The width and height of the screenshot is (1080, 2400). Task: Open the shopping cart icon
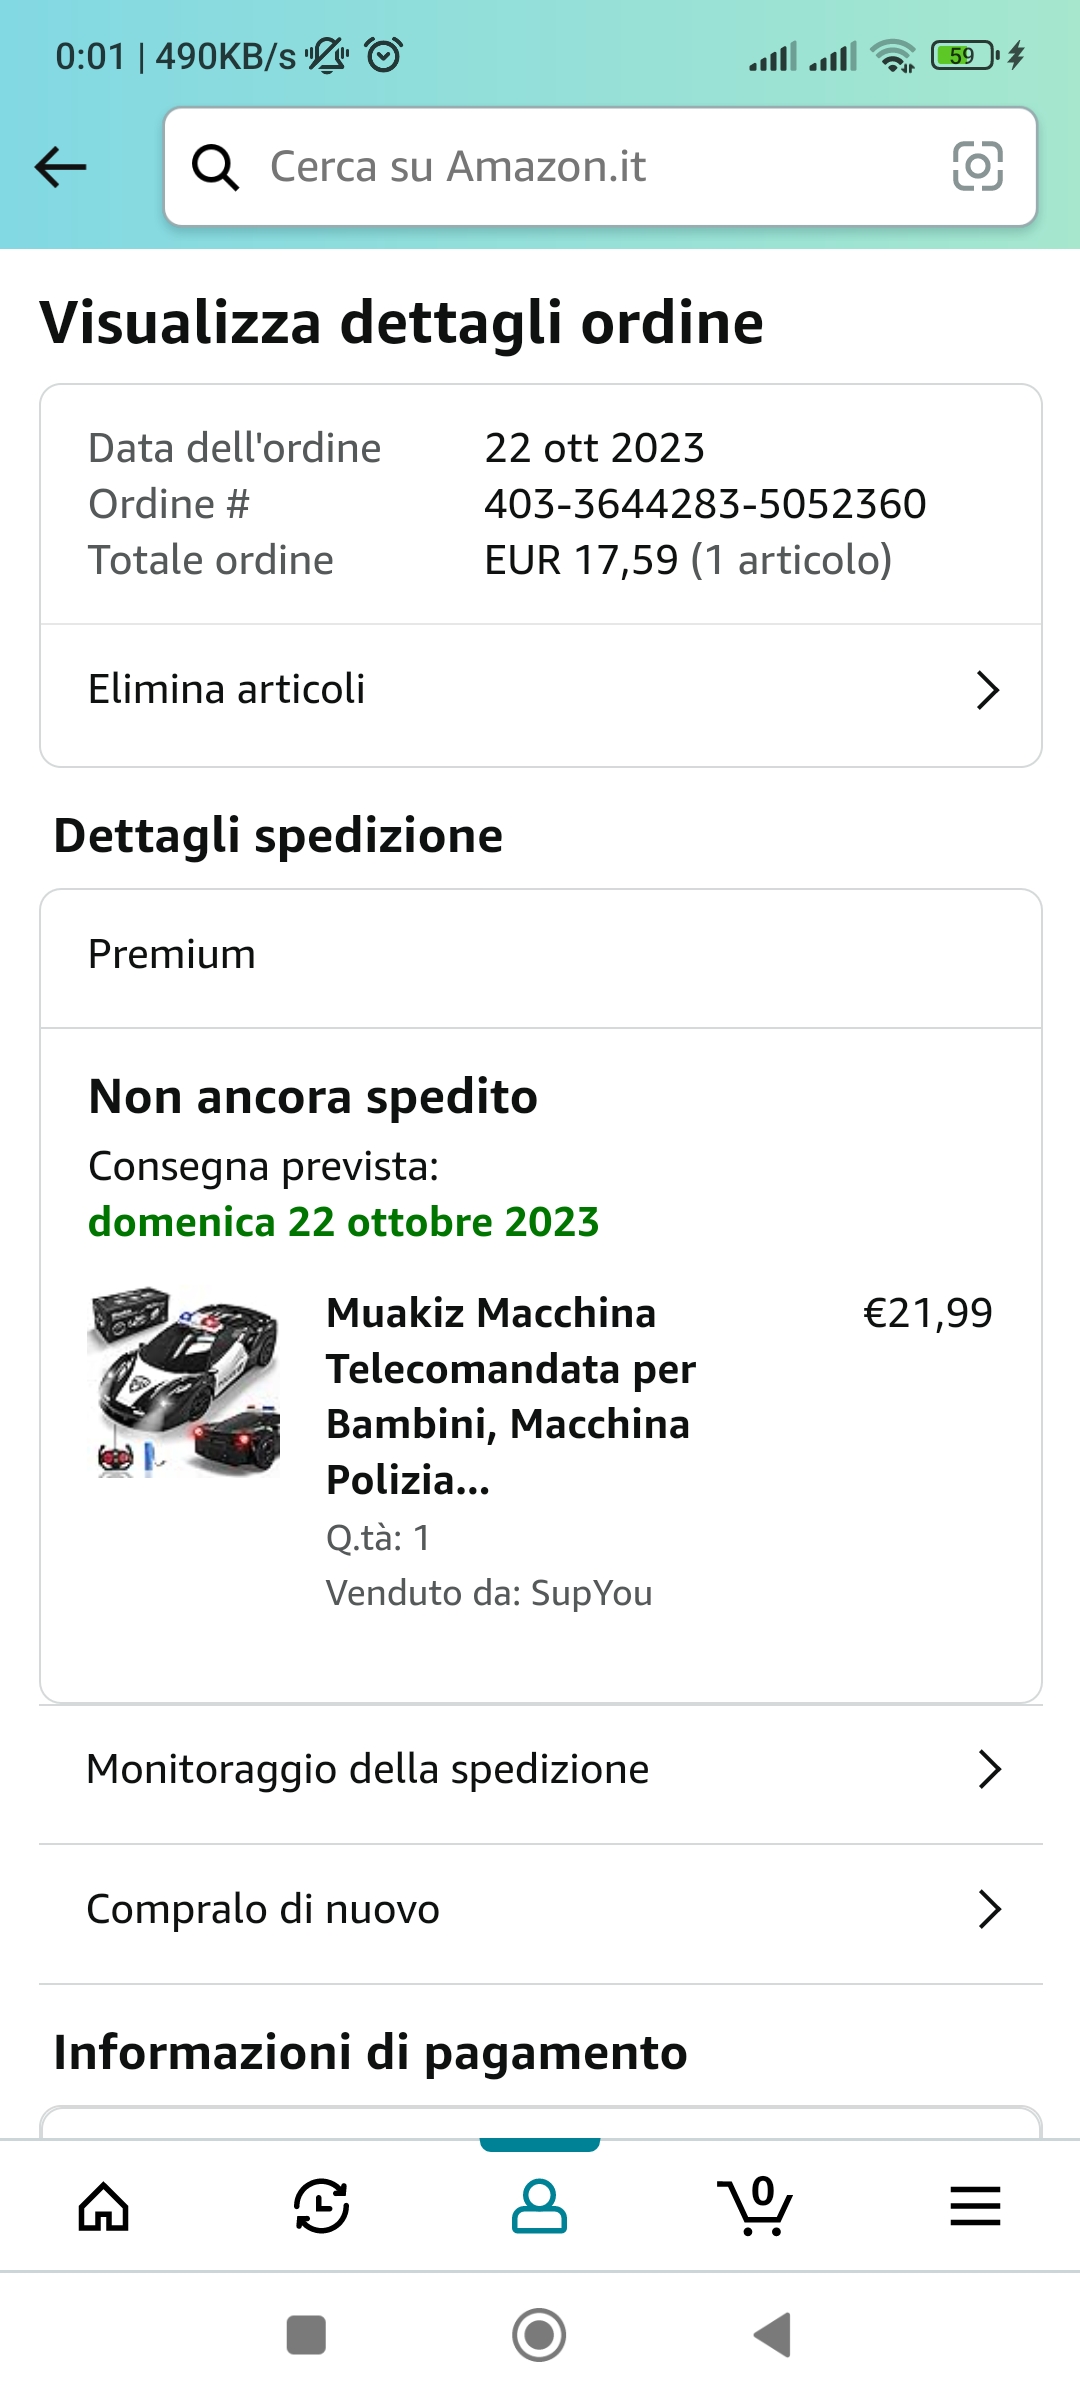pyautogui.click(x=757, y=2206)
